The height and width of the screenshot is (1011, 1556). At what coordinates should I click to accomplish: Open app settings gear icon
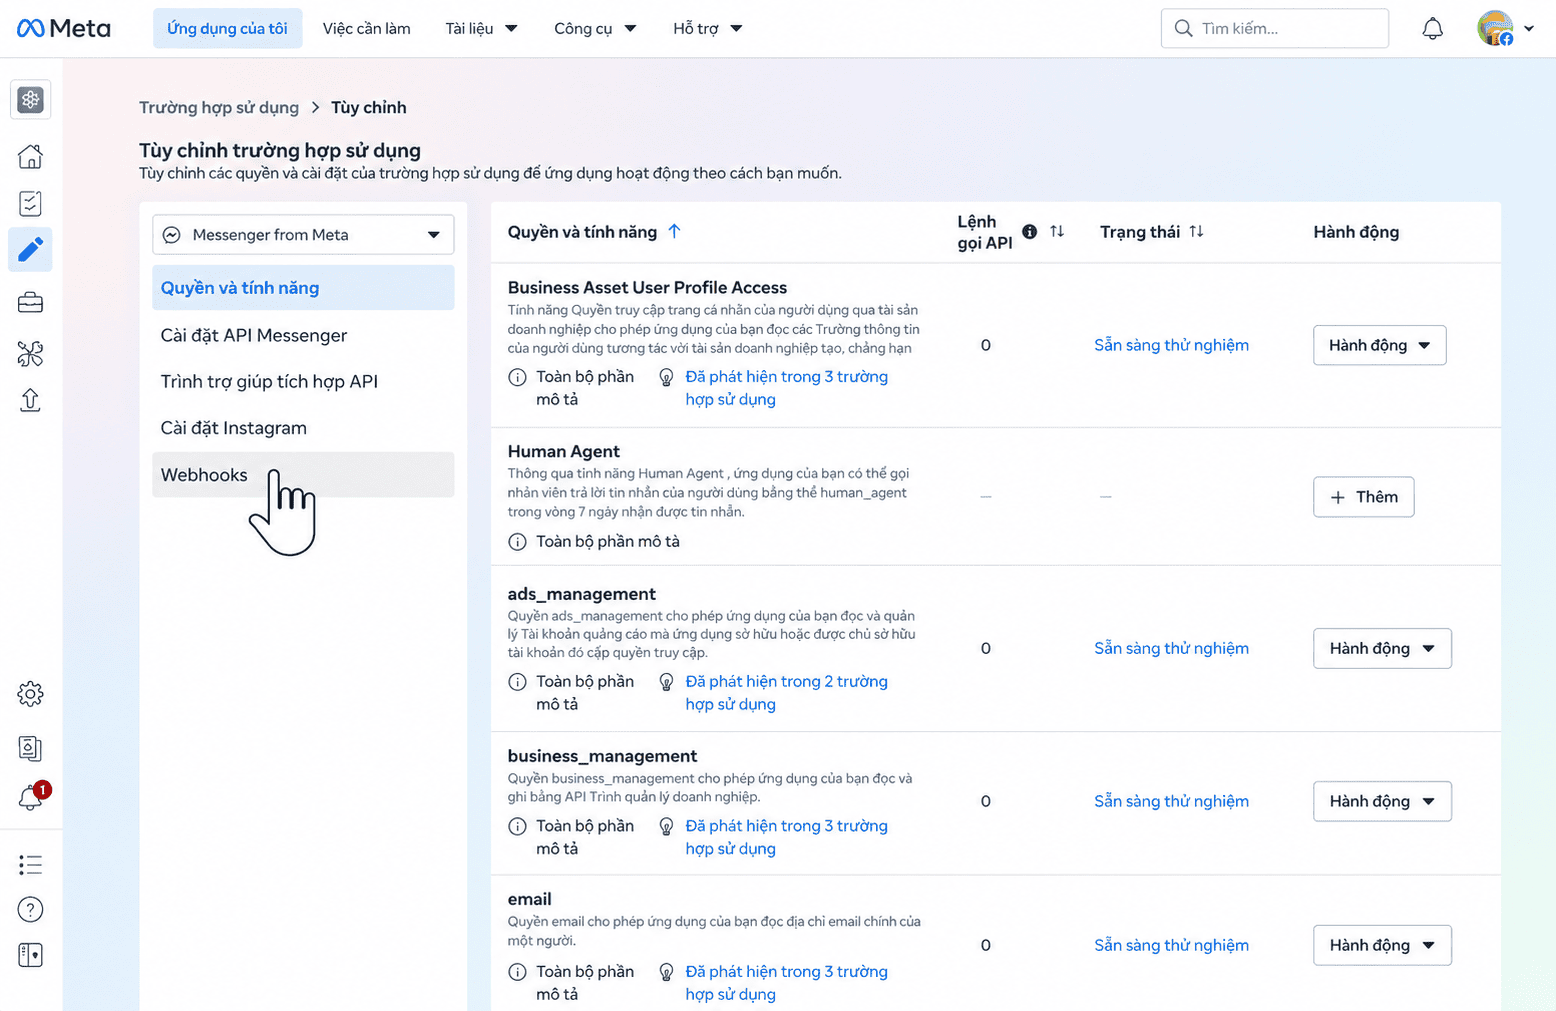pyautogui.click(x=30, y=694)
